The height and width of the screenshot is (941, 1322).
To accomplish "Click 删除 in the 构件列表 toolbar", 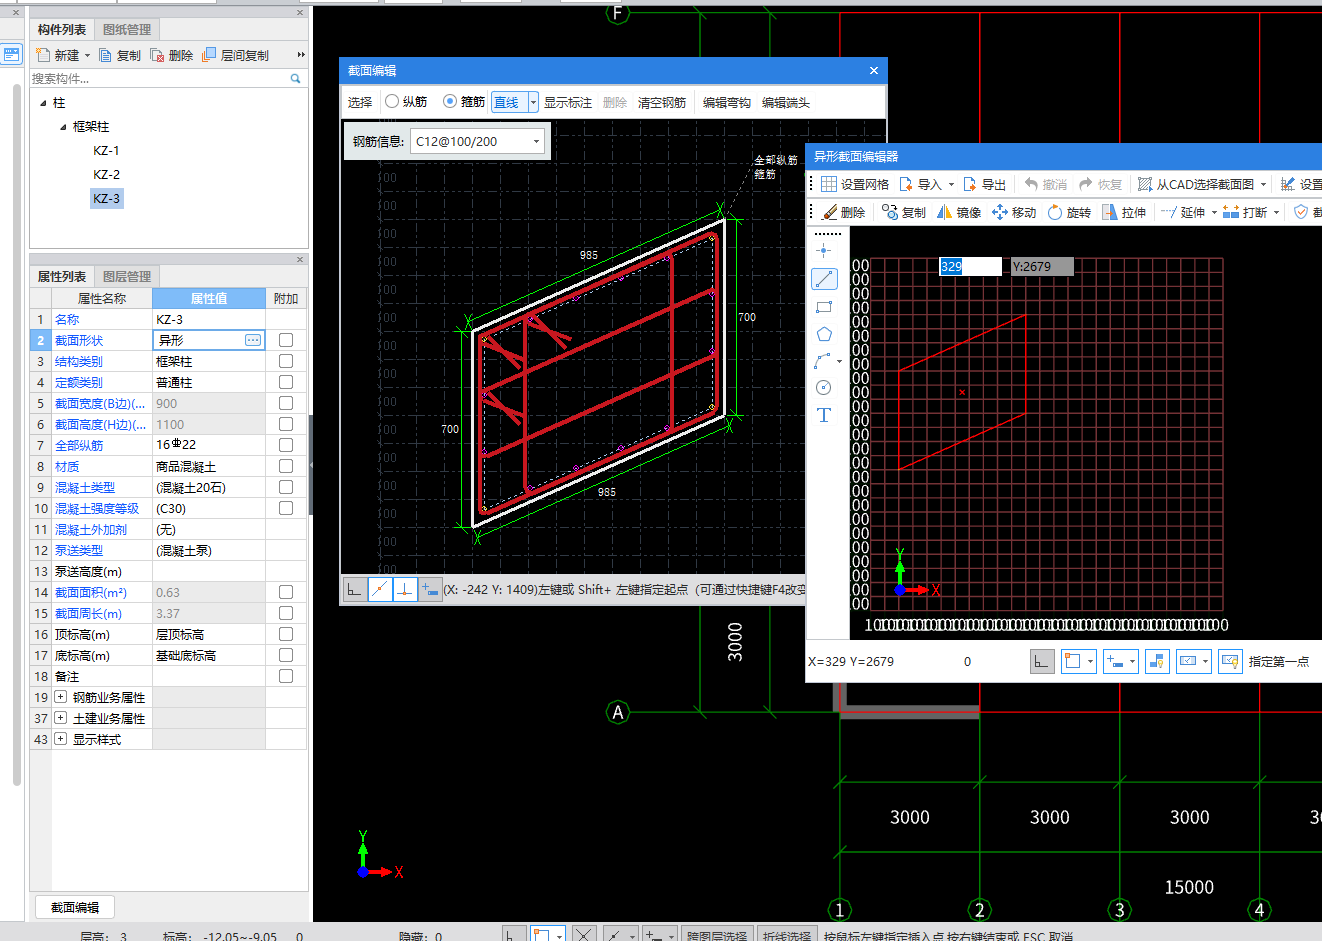I will point(172,55).
